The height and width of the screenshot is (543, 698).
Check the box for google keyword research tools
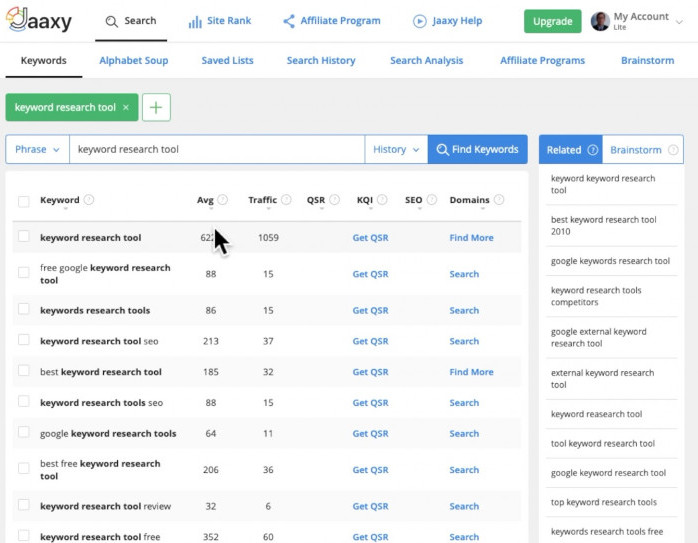click(x=24, y=432)
